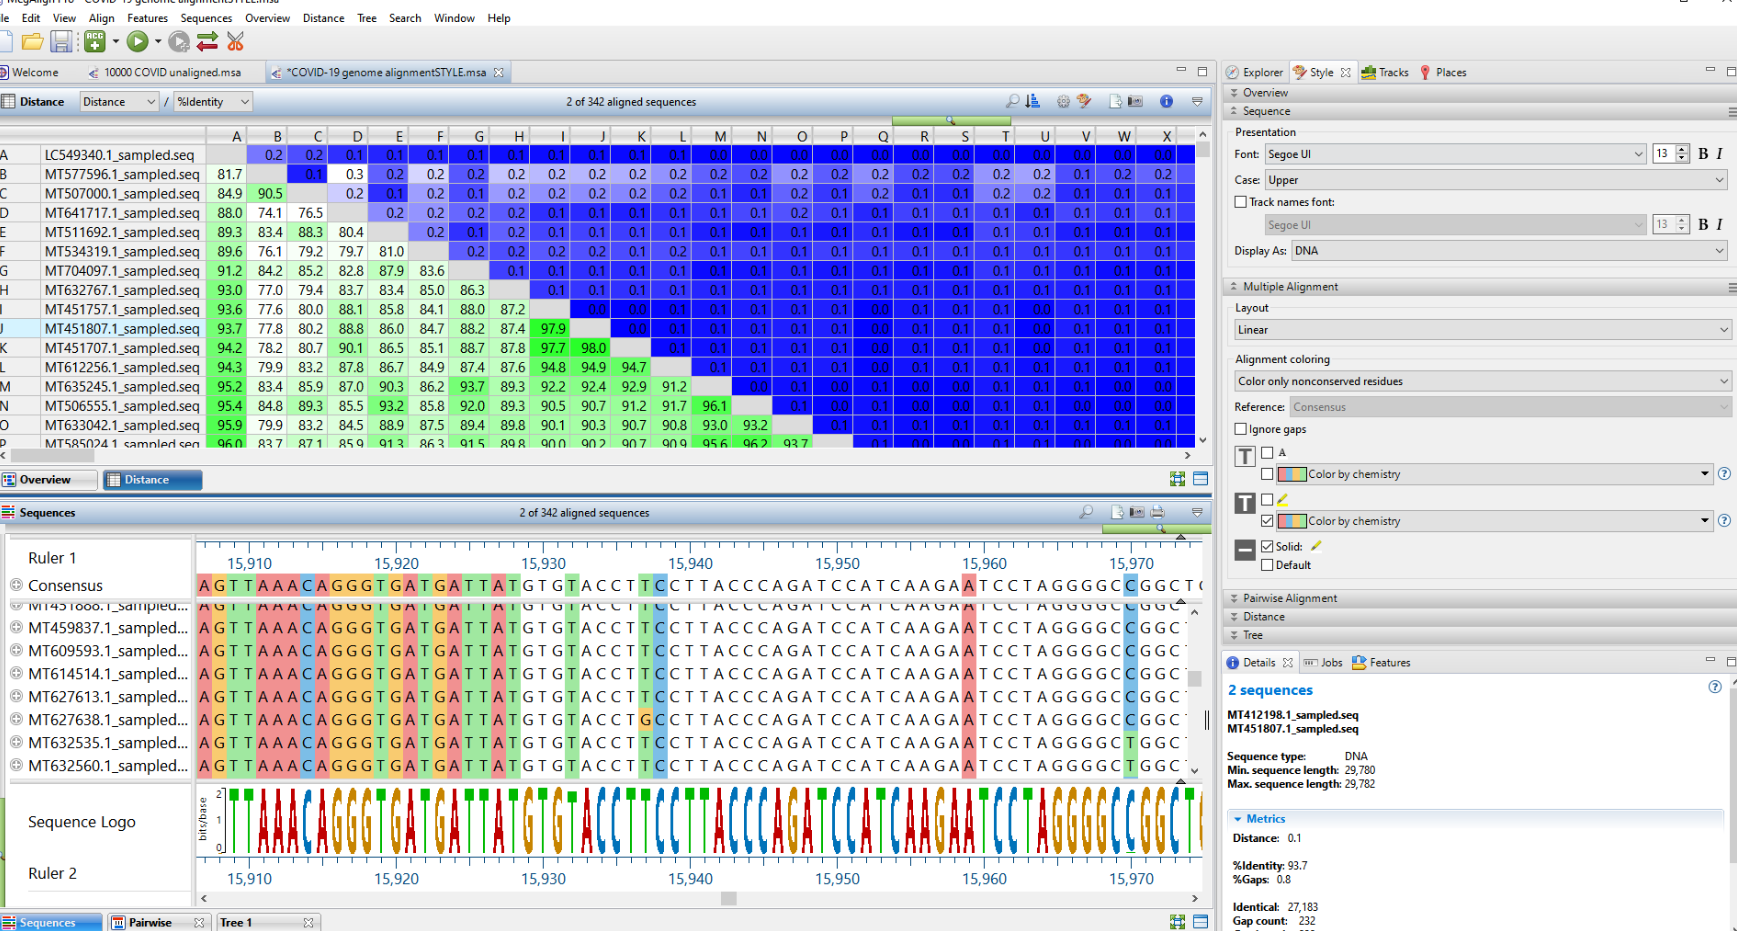This screenshot has height=931, width=1737.
Task: Toggle yellow highlighter background checkbox
Action: tap(1267, 499)
